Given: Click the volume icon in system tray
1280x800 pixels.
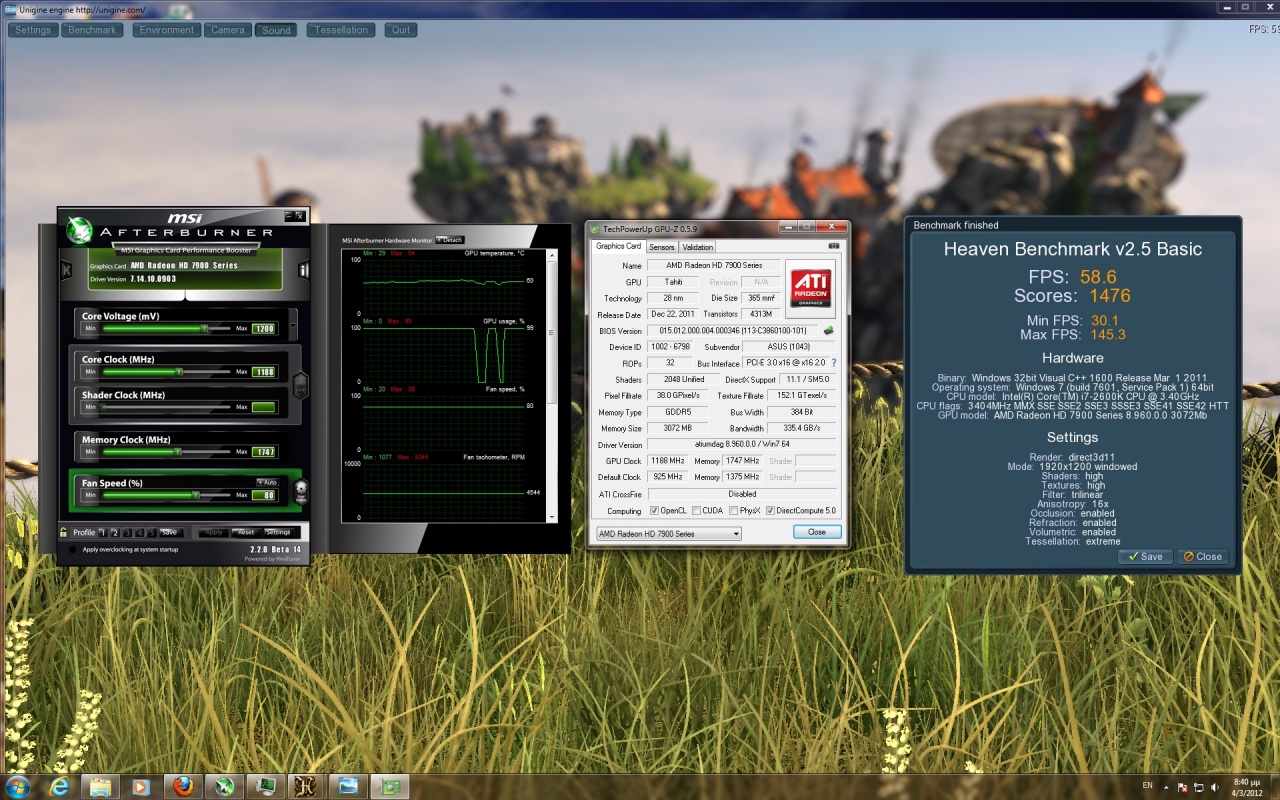Looking at the screenshot, I should (x=1213, y=787).
